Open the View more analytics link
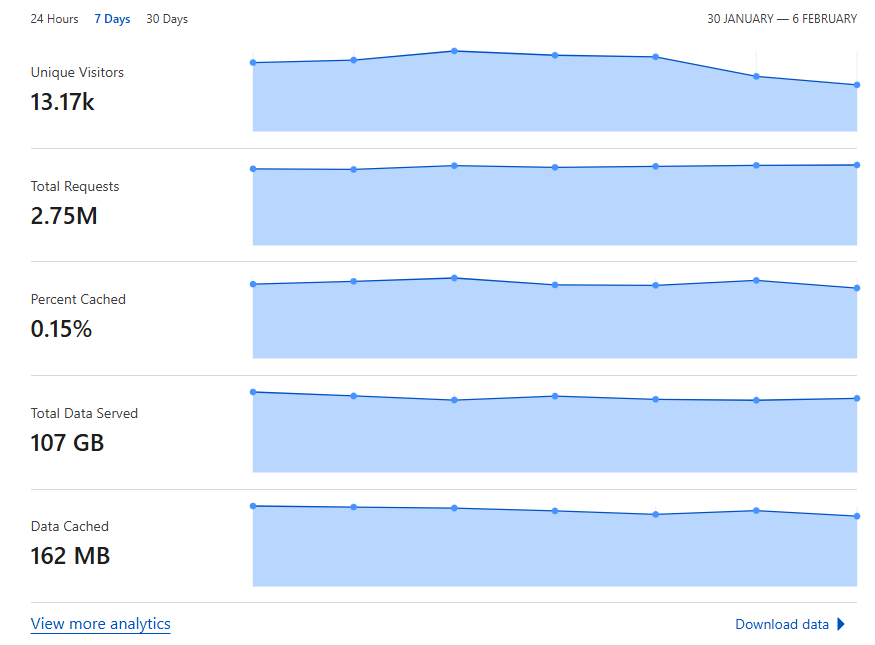Image resolution: width=875 pixels, height=645 pixels. 100,624
